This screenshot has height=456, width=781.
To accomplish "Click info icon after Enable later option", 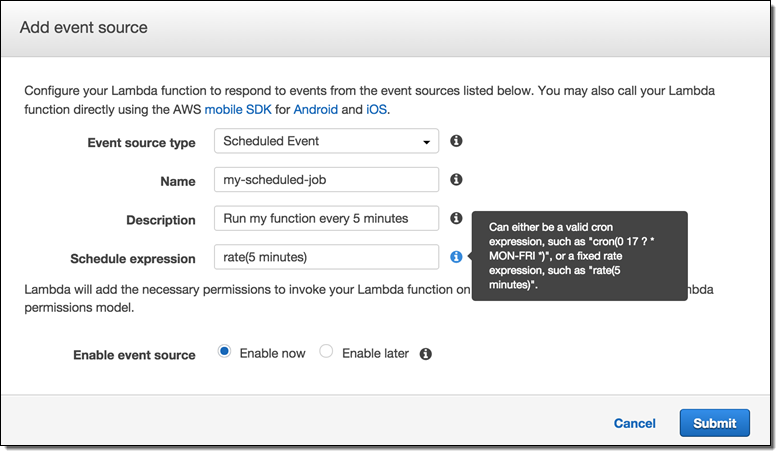I will click(x=426, y=354).
